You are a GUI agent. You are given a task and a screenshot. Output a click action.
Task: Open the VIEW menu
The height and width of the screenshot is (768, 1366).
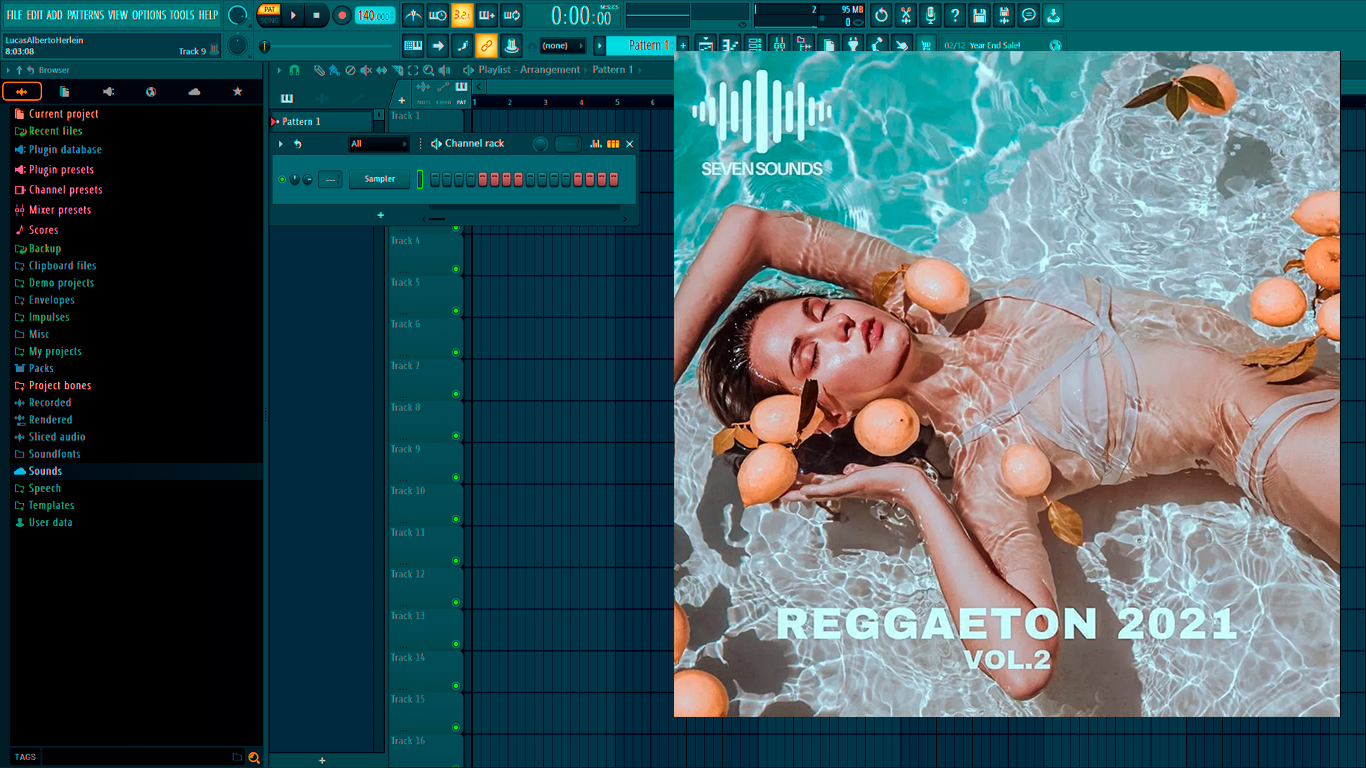point(118,15)
